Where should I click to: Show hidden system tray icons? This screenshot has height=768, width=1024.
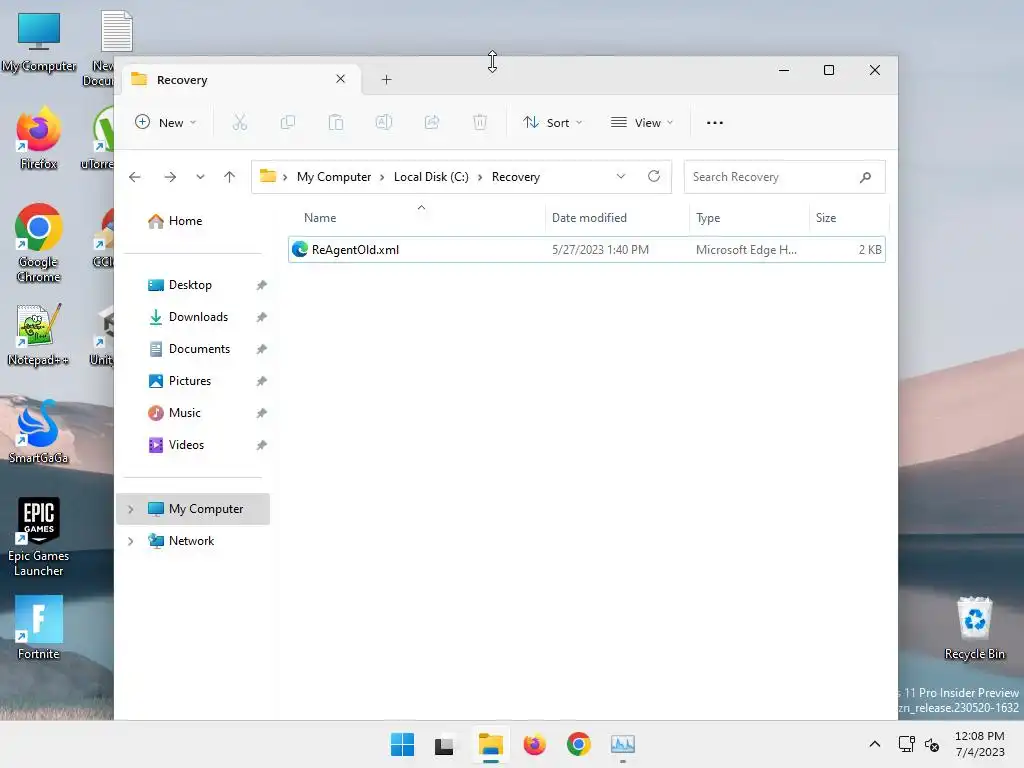click(x=875, y=744)
